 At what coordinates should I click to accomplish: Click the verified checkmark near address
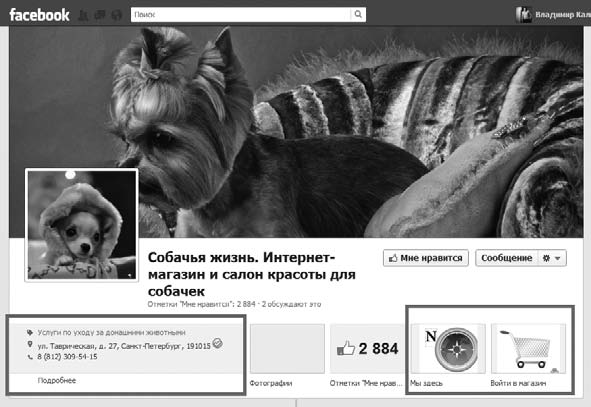(x=217, y=343)
